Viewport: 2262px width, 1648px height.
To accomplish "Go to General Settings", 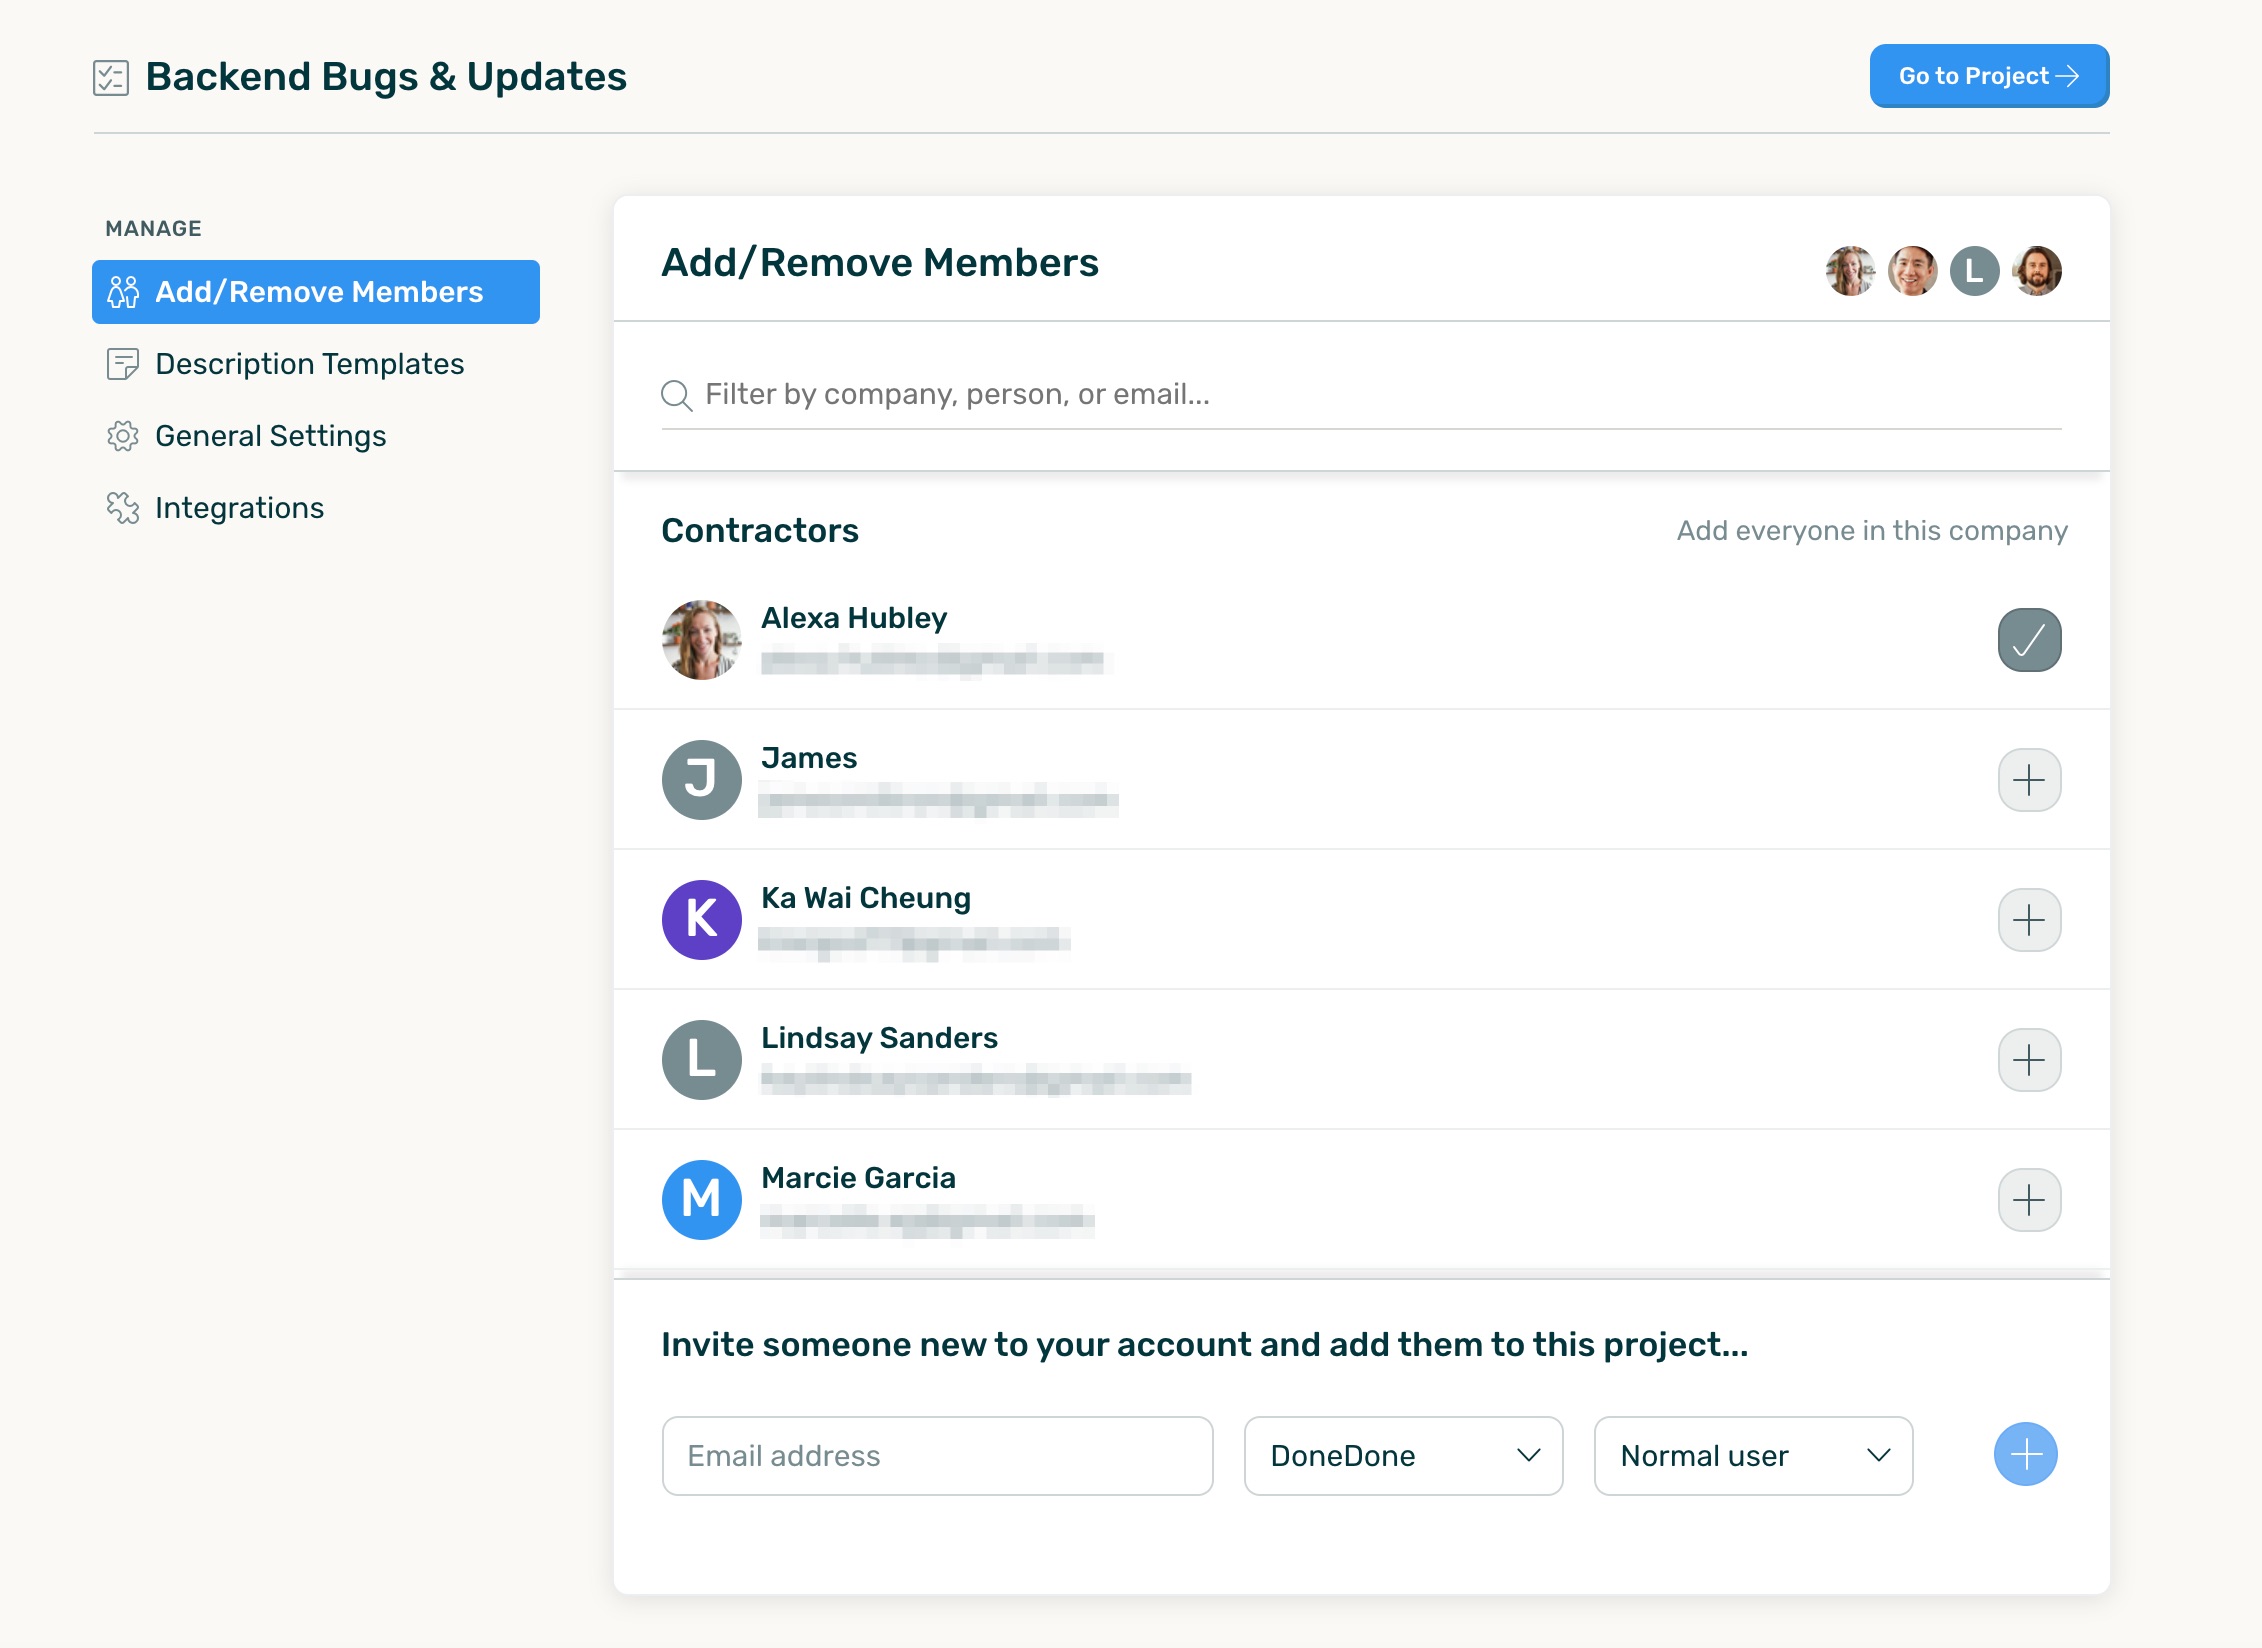I will coord(270,436).
